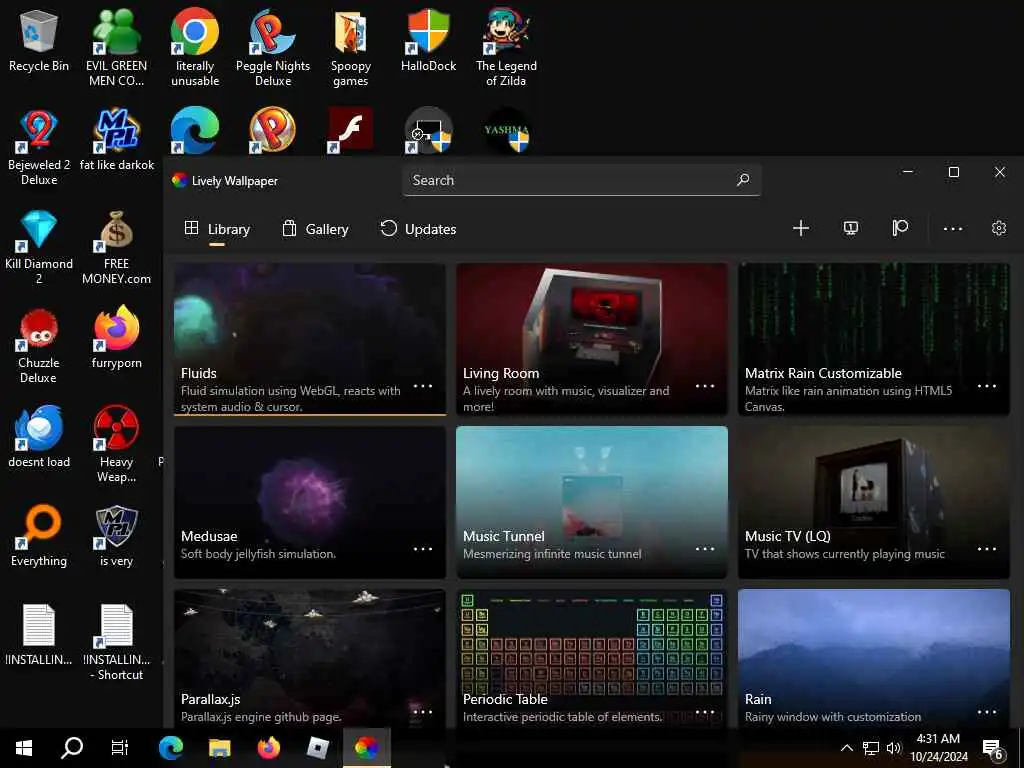This screenshot has width=1024, height=768.
Task: Open Roblox from the taskbar
Action: coord(317,748)
